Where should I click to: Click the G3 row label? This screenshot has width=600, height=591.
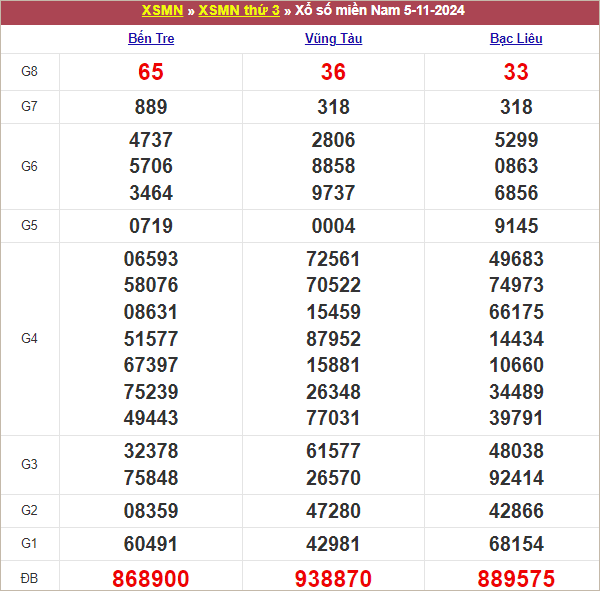[29, 464]
